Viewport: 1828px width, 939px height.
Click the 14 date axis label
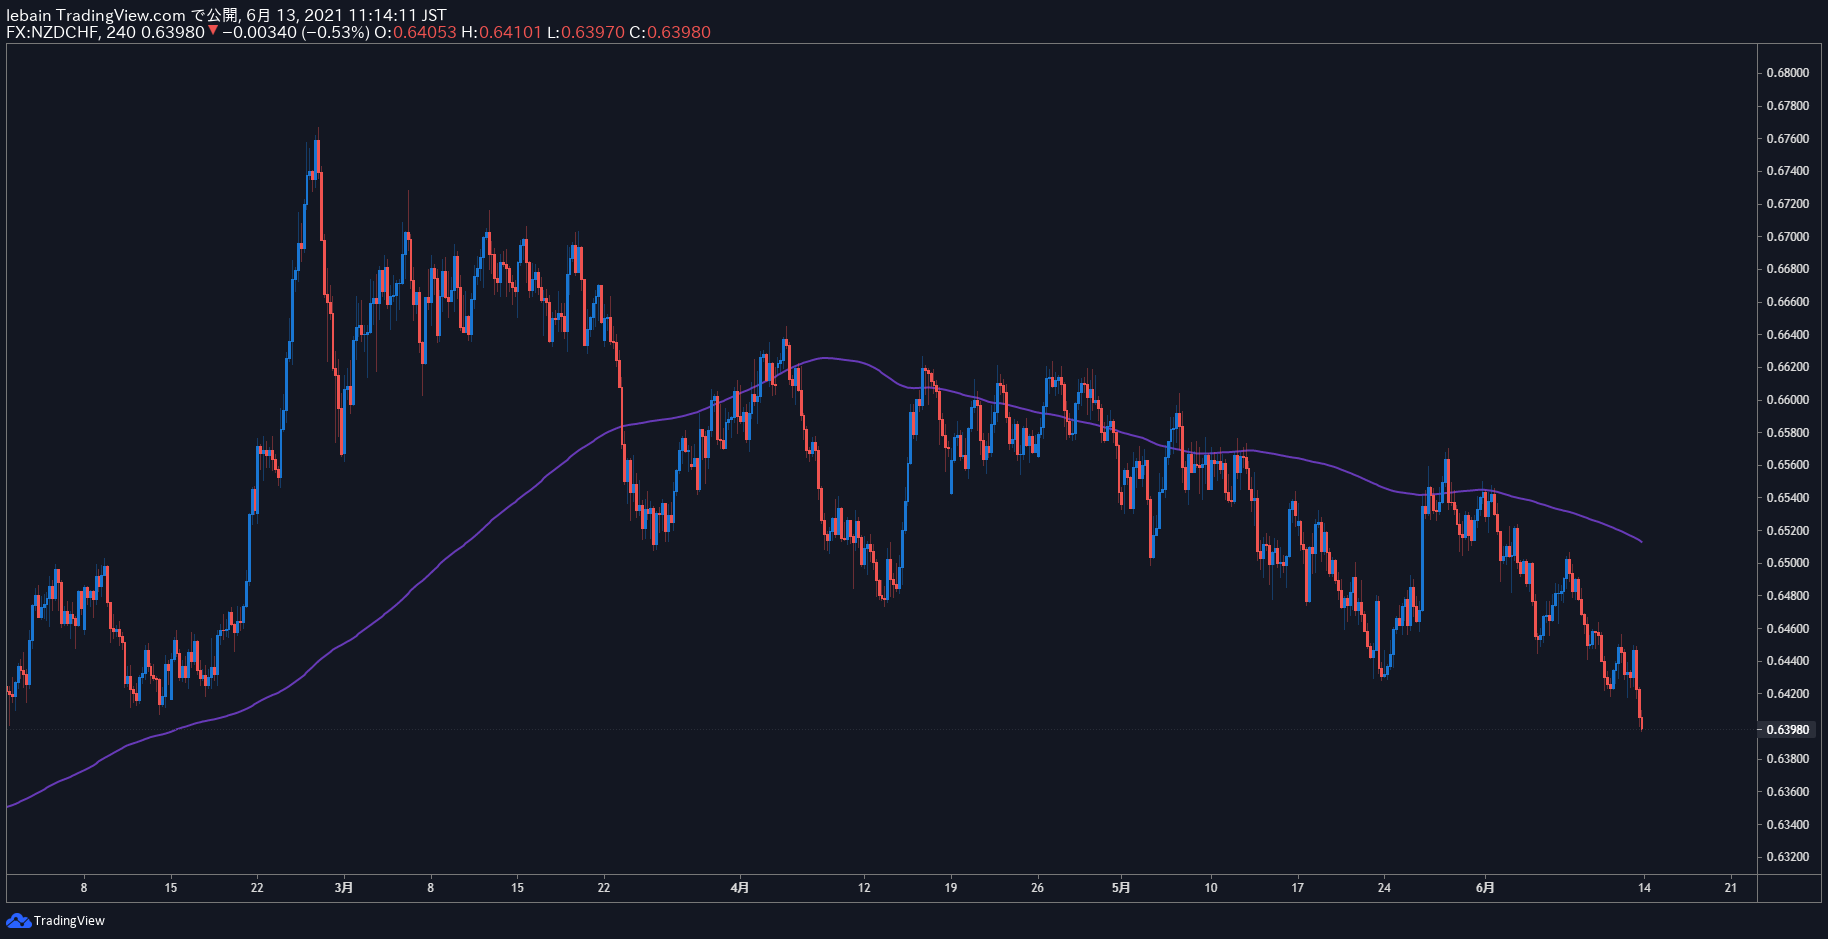pyautogui.click(x=1644, y=887)
